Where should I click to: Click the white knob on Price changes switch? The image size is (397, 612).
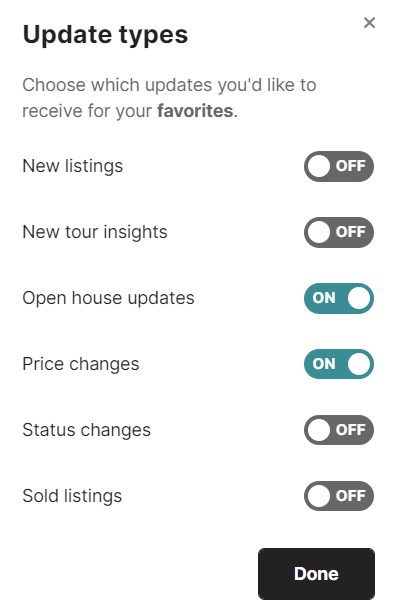(x=359, y=364)
